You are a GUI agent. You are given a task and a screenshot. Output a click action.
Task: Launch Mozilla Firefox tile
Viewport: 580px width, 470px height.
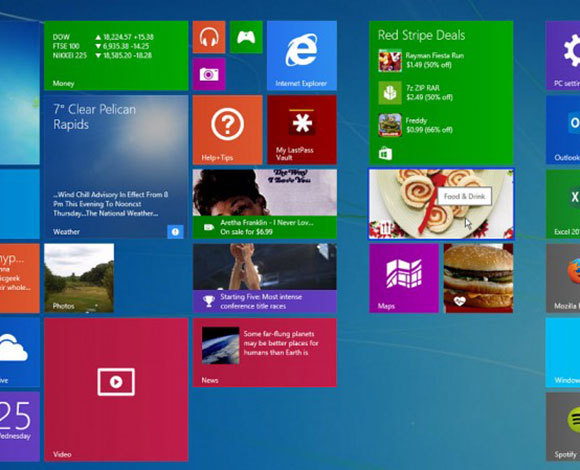(563, 278)
